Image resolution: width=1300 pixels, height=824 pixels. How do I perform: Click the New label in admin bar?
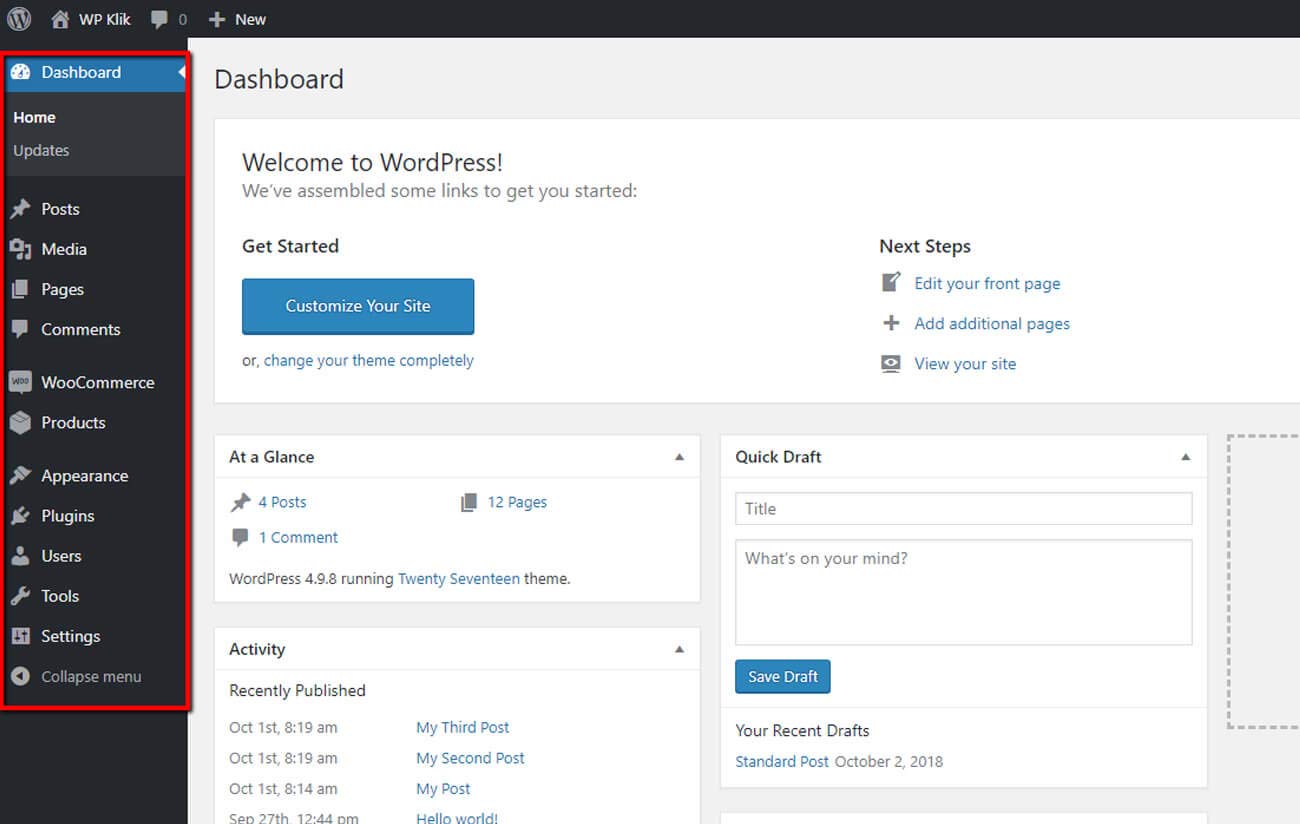click(x=250, y=19)
